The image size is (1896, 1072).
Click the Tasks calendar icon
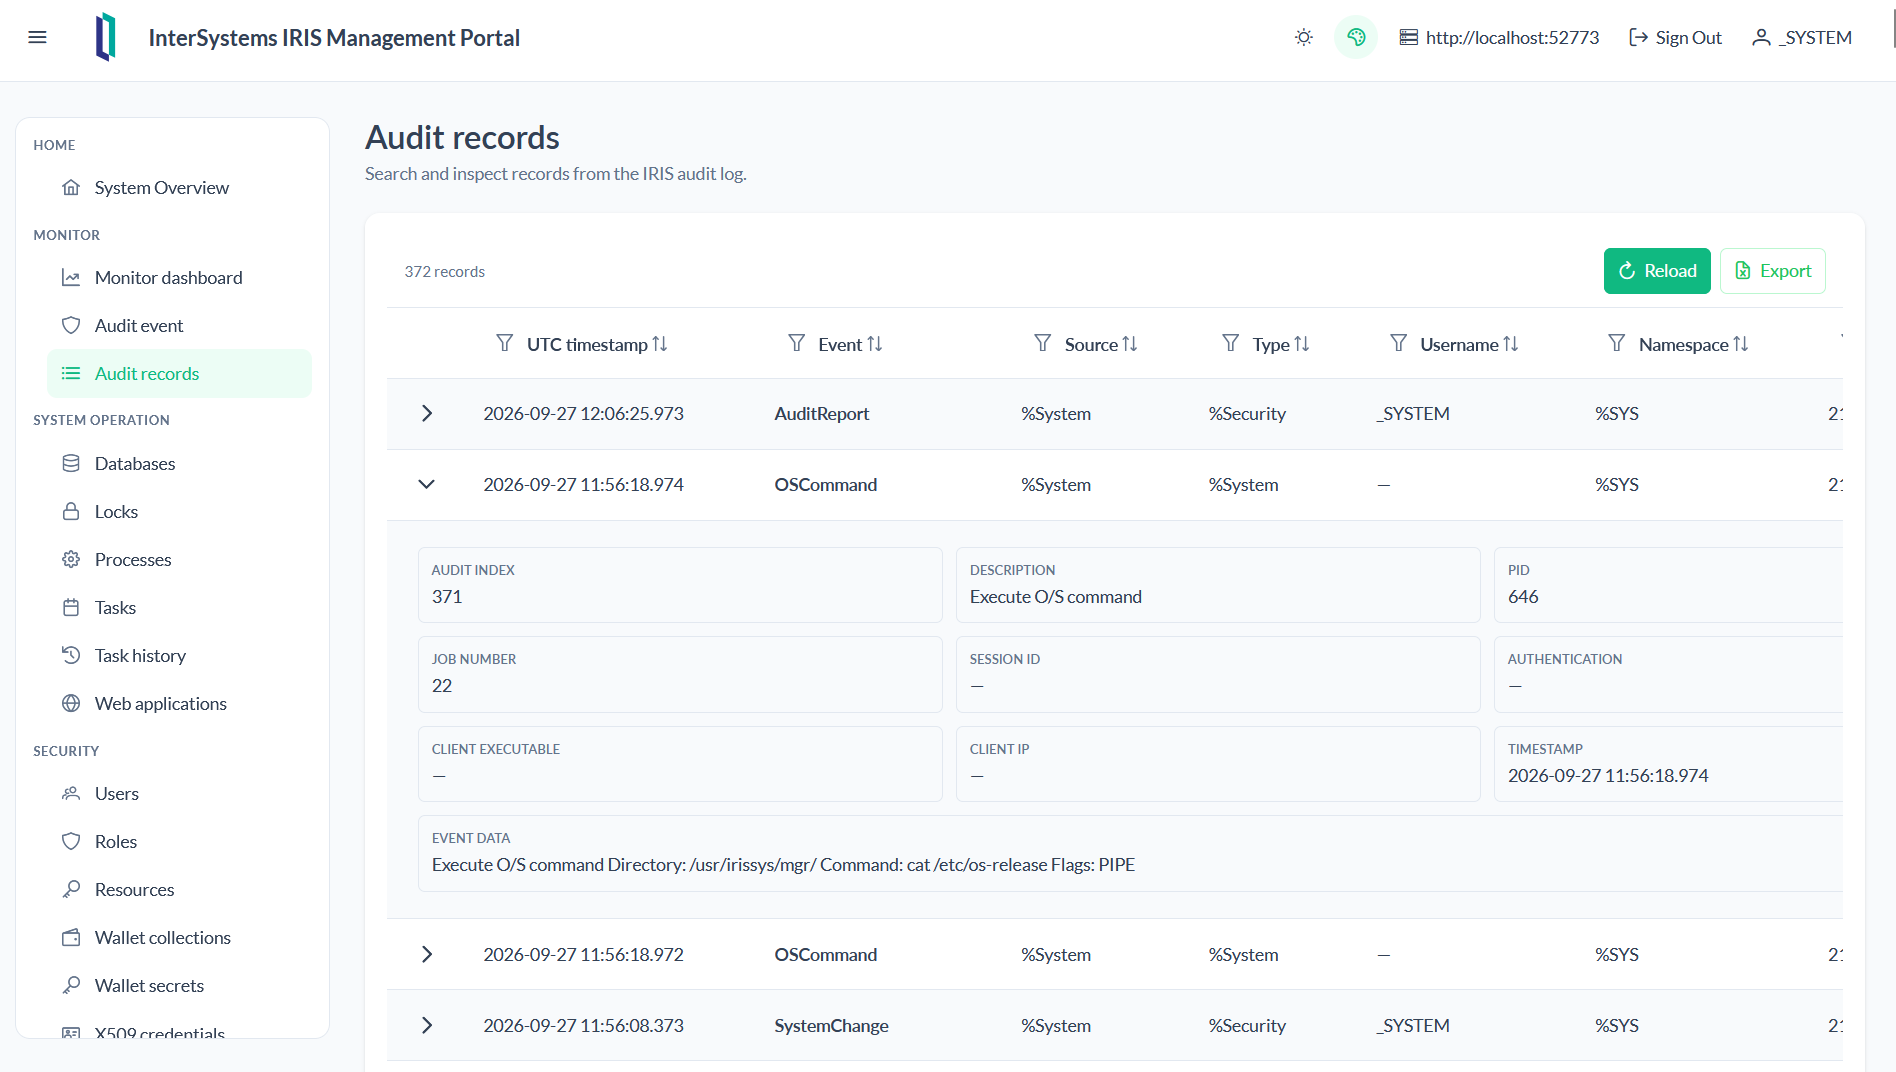[x=71, y=608]
